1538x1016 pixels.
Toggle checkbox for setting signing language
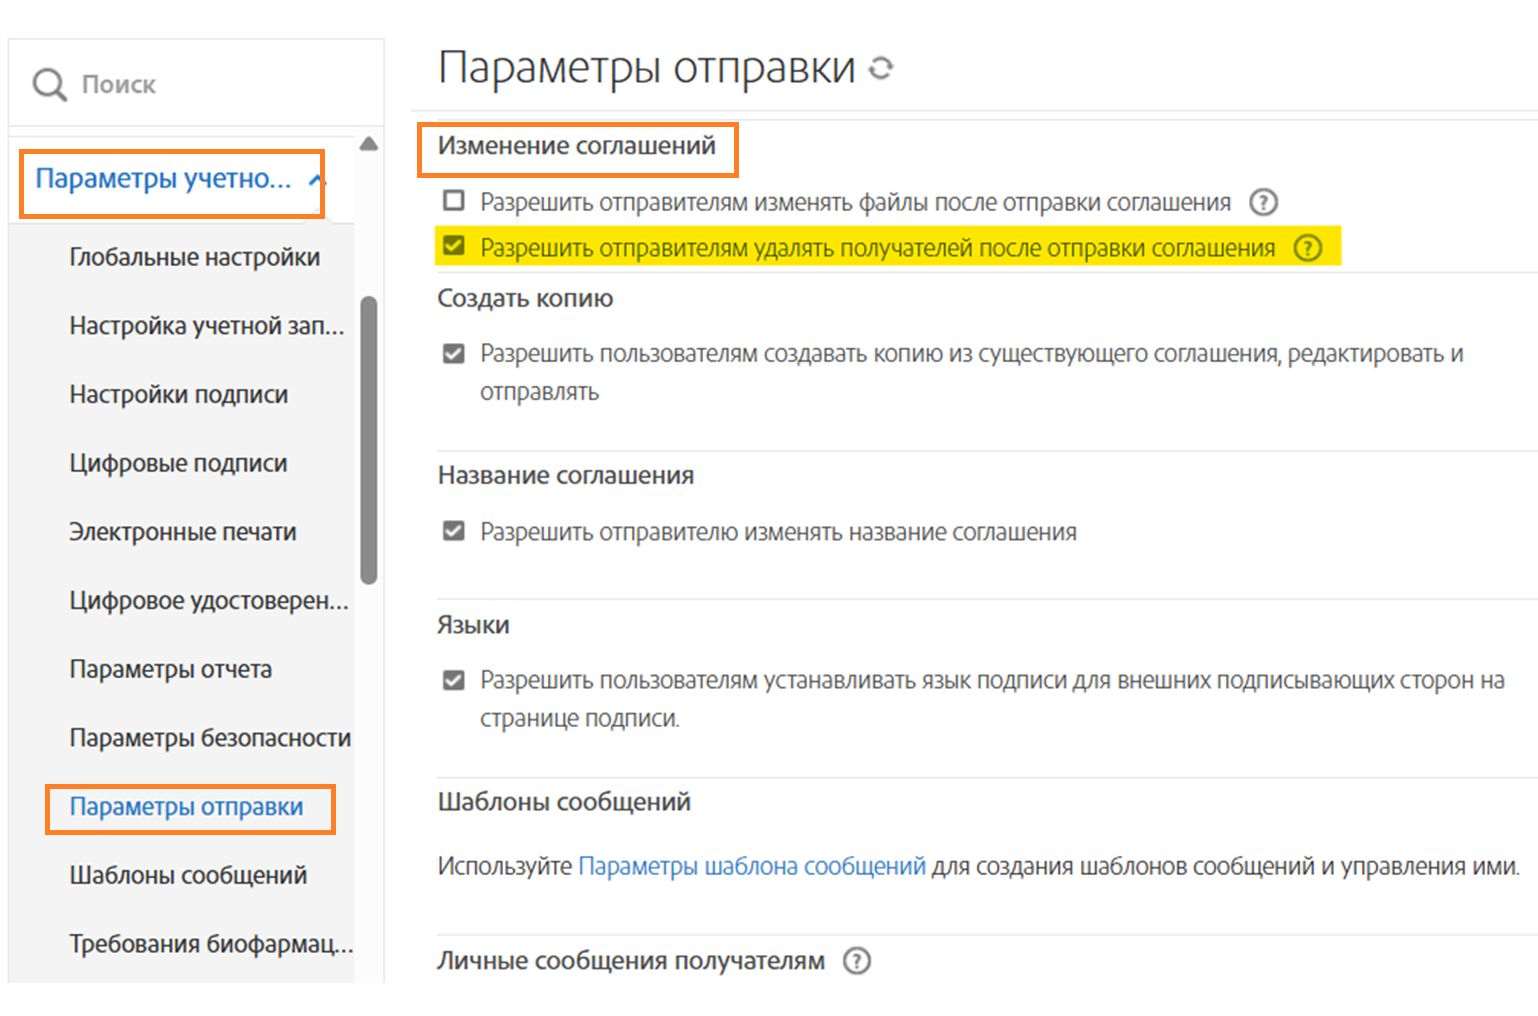click(454, 680)
